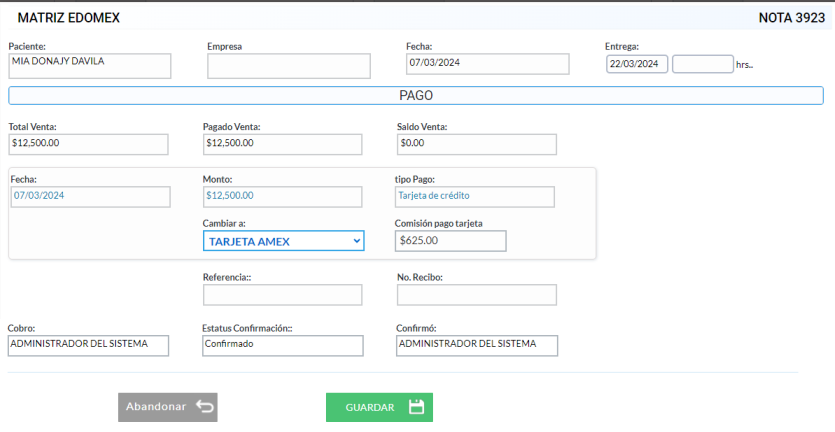Click the Monto payment amount field

[282, 197]
